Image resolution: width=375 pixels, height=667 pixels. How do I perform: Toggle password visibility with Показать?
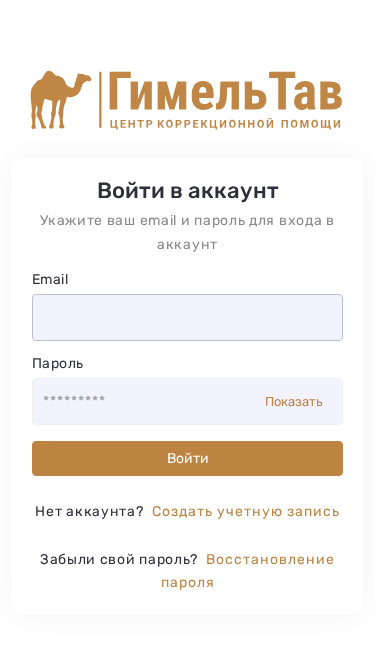[x=294, y=402]
